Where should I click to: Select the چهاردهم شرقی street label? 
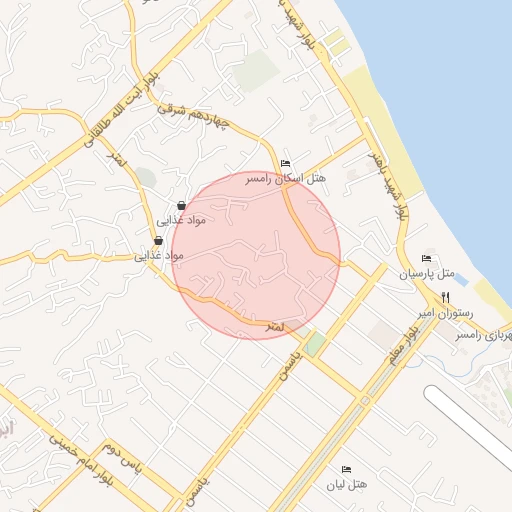tap(194, 116)
